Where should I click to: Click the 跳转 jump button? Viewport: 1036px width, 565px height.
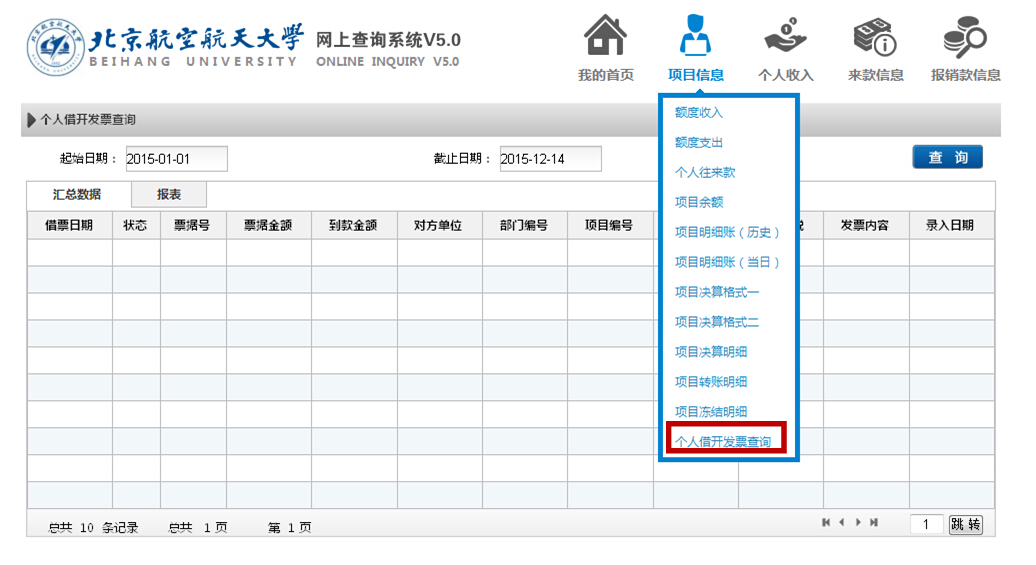(965, 525)
